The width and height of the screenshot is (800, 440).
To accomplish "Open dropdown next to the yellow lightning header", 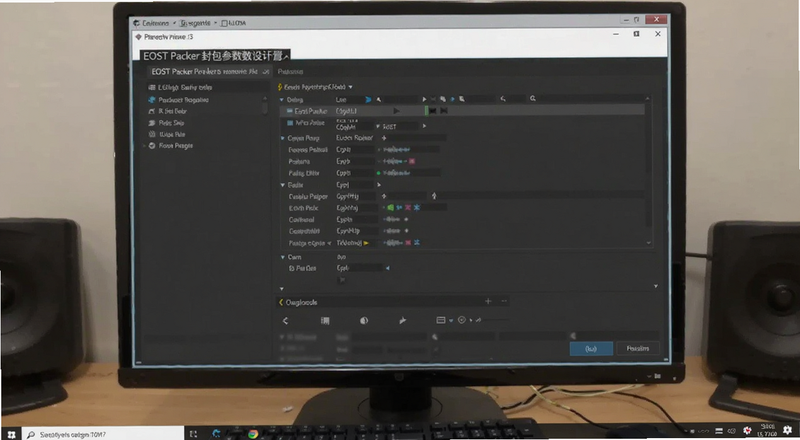I will pos(351,87).
